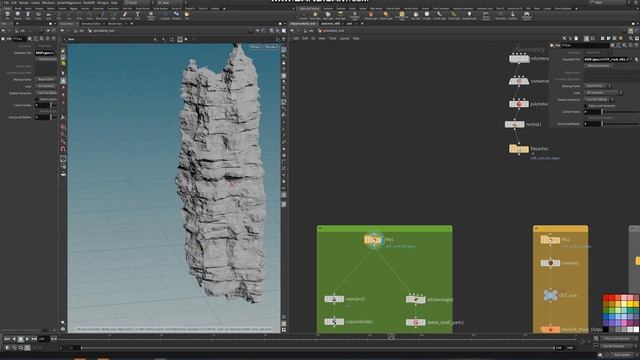This screenshot has height=360, width=640.
Task: Select the file2 node in green box
Action: 373,240
